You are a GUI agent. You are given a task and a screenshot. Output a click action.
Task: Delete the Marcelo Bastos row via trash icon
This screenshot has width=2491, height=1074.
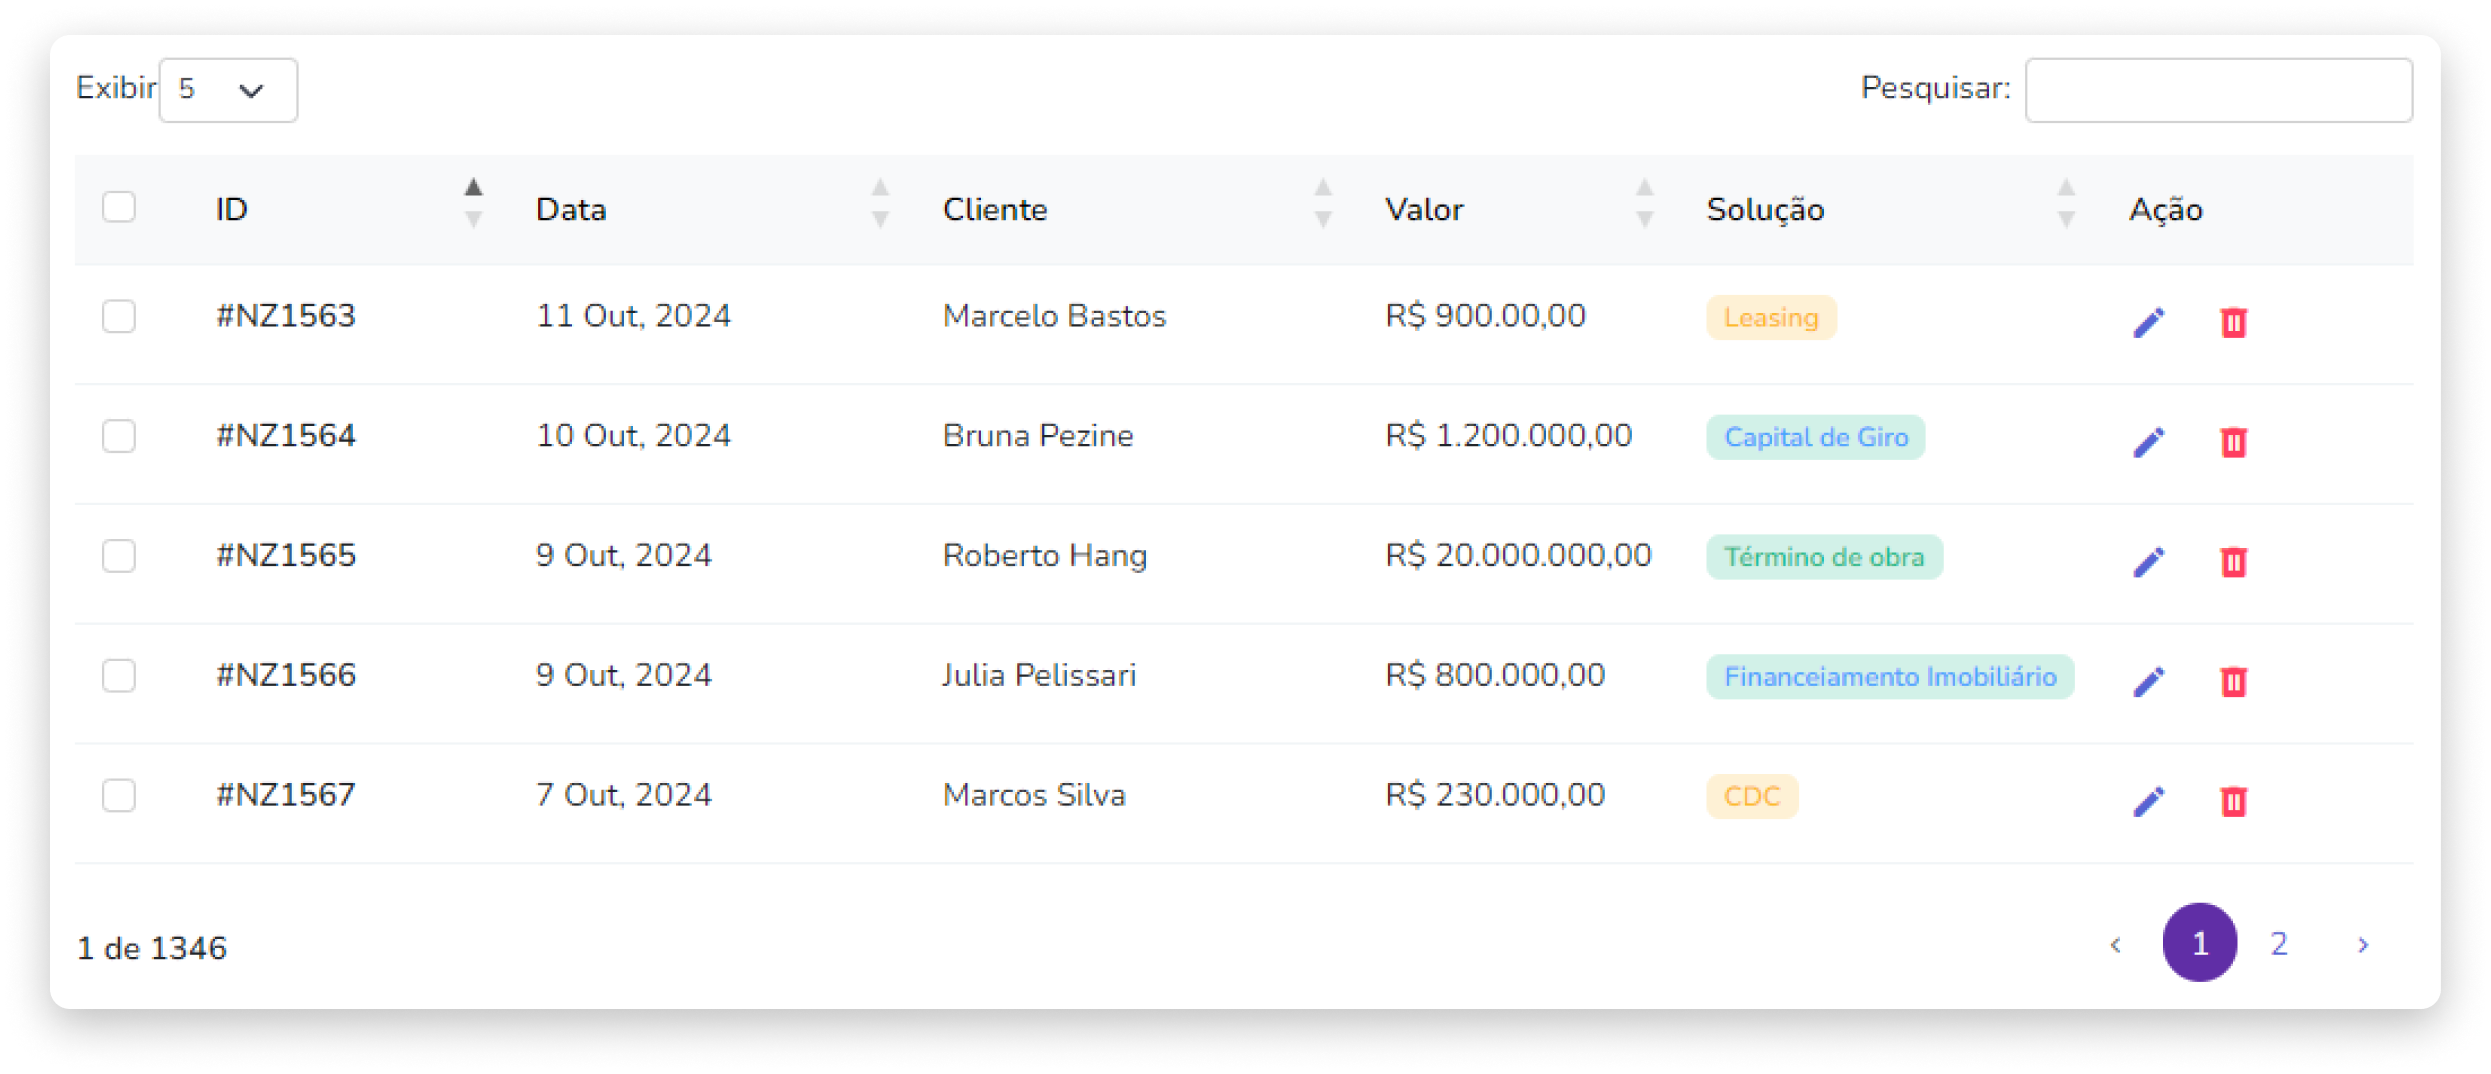[2233, 322]
